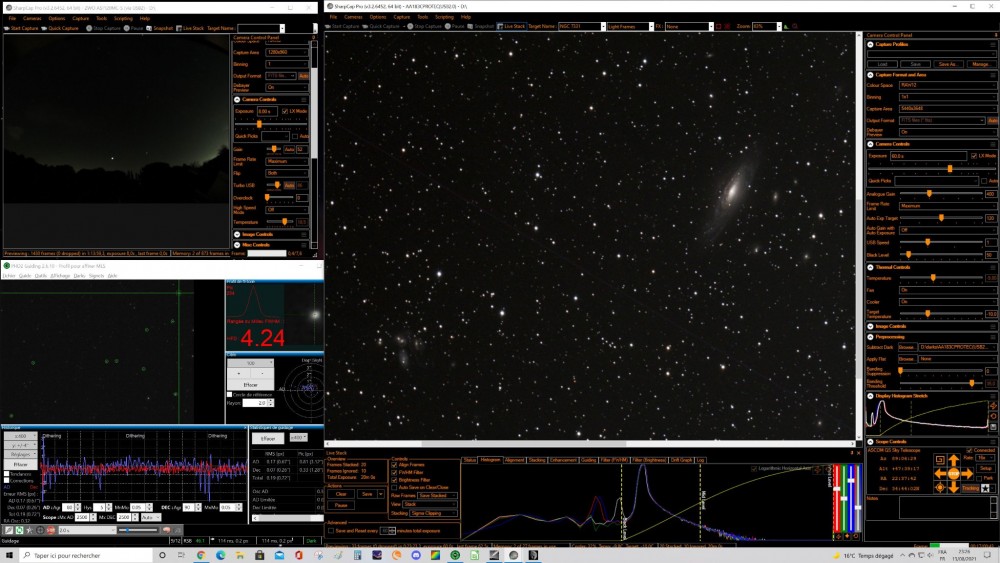Open Scripting menu in right SharpCap
Image resolution: width=1000 pixels, height=563 pixels.
tap(444, 17)
